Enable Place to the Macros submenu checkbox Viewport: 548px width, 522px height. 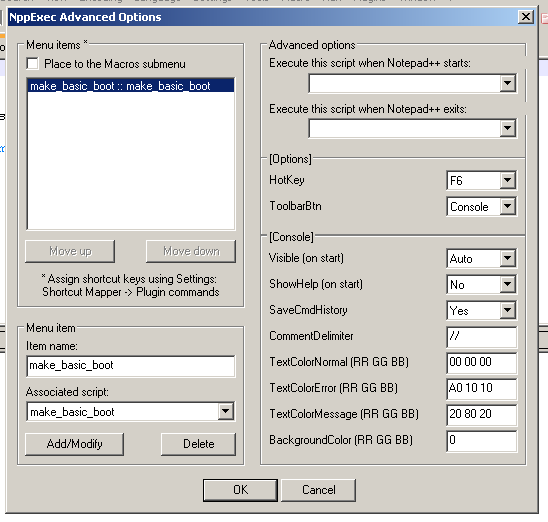(33, 64)
